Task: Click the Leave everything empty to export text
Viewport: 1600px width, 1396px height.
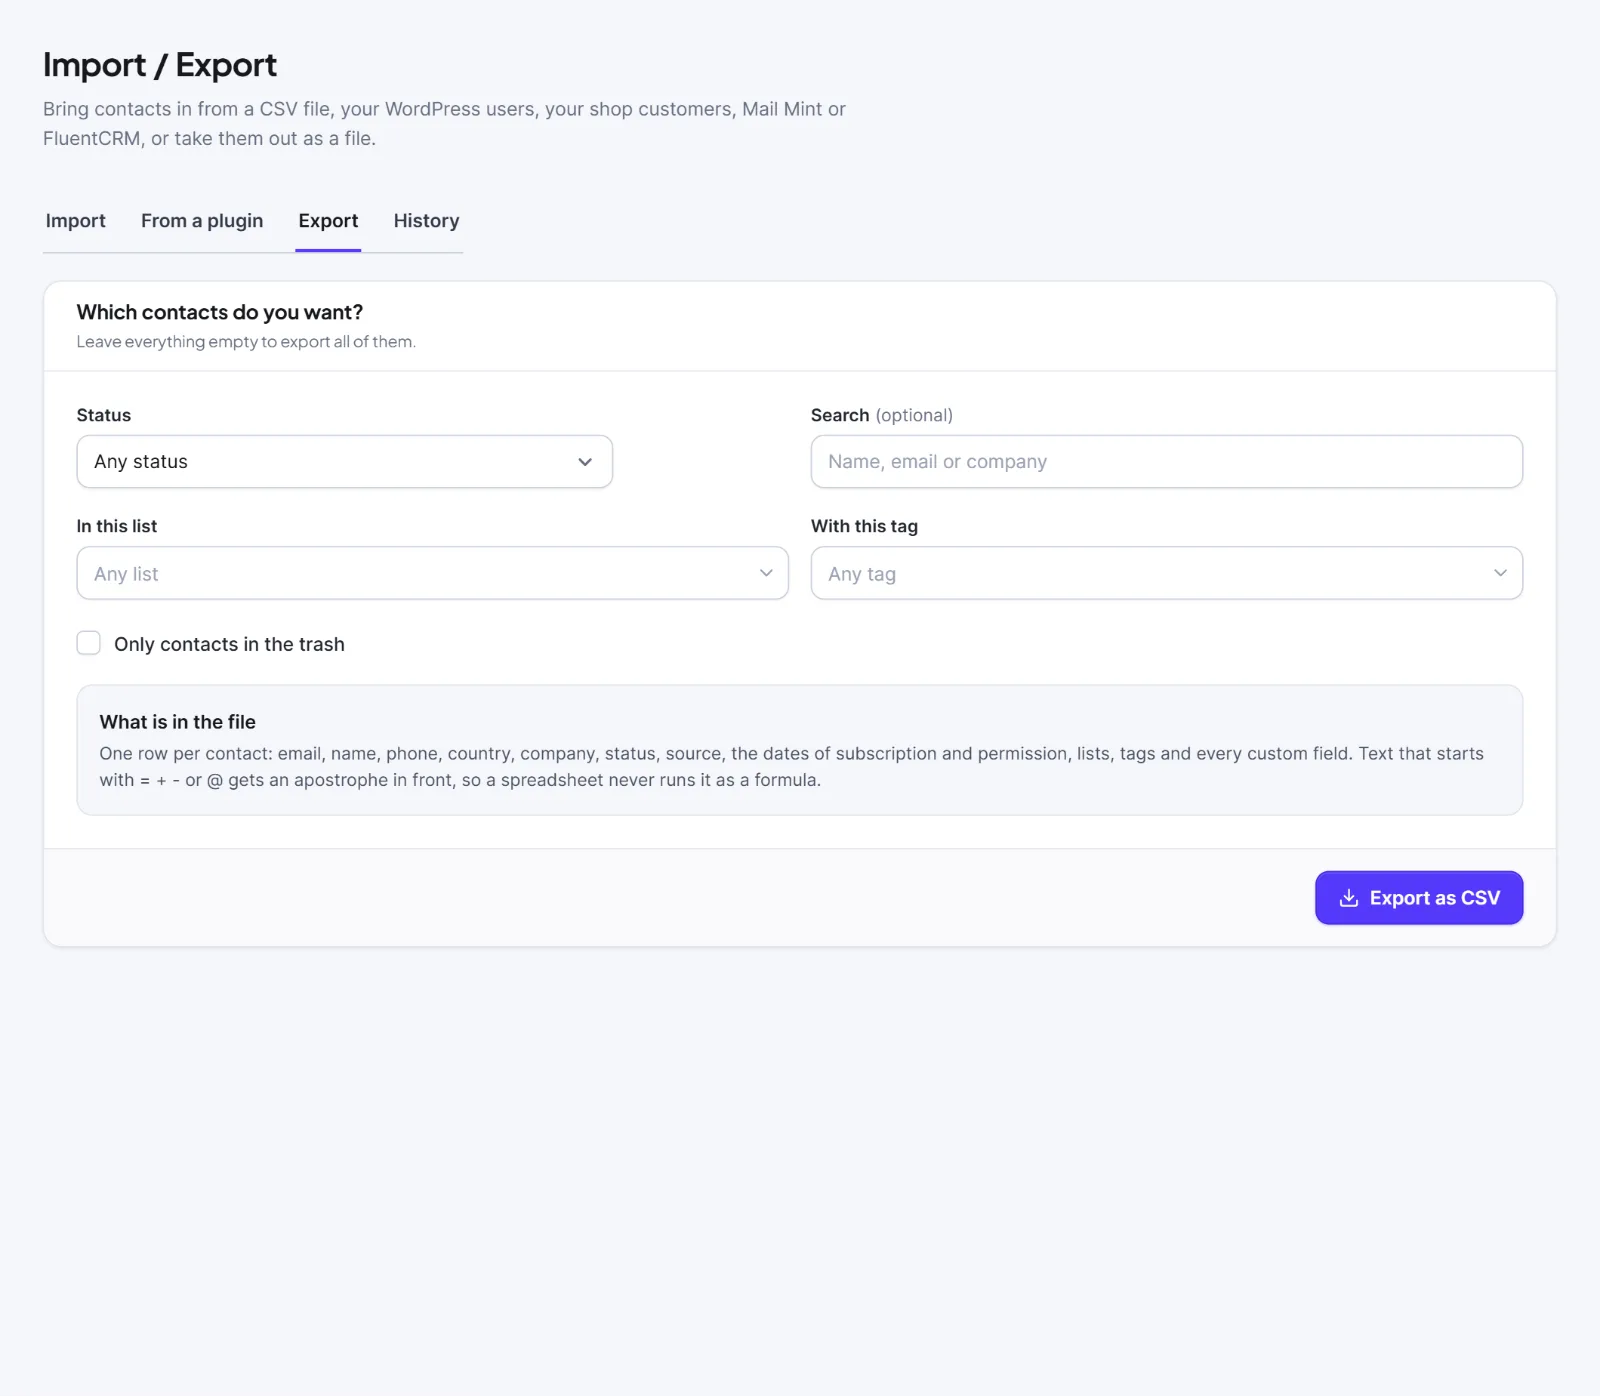Action: (246, 342)
